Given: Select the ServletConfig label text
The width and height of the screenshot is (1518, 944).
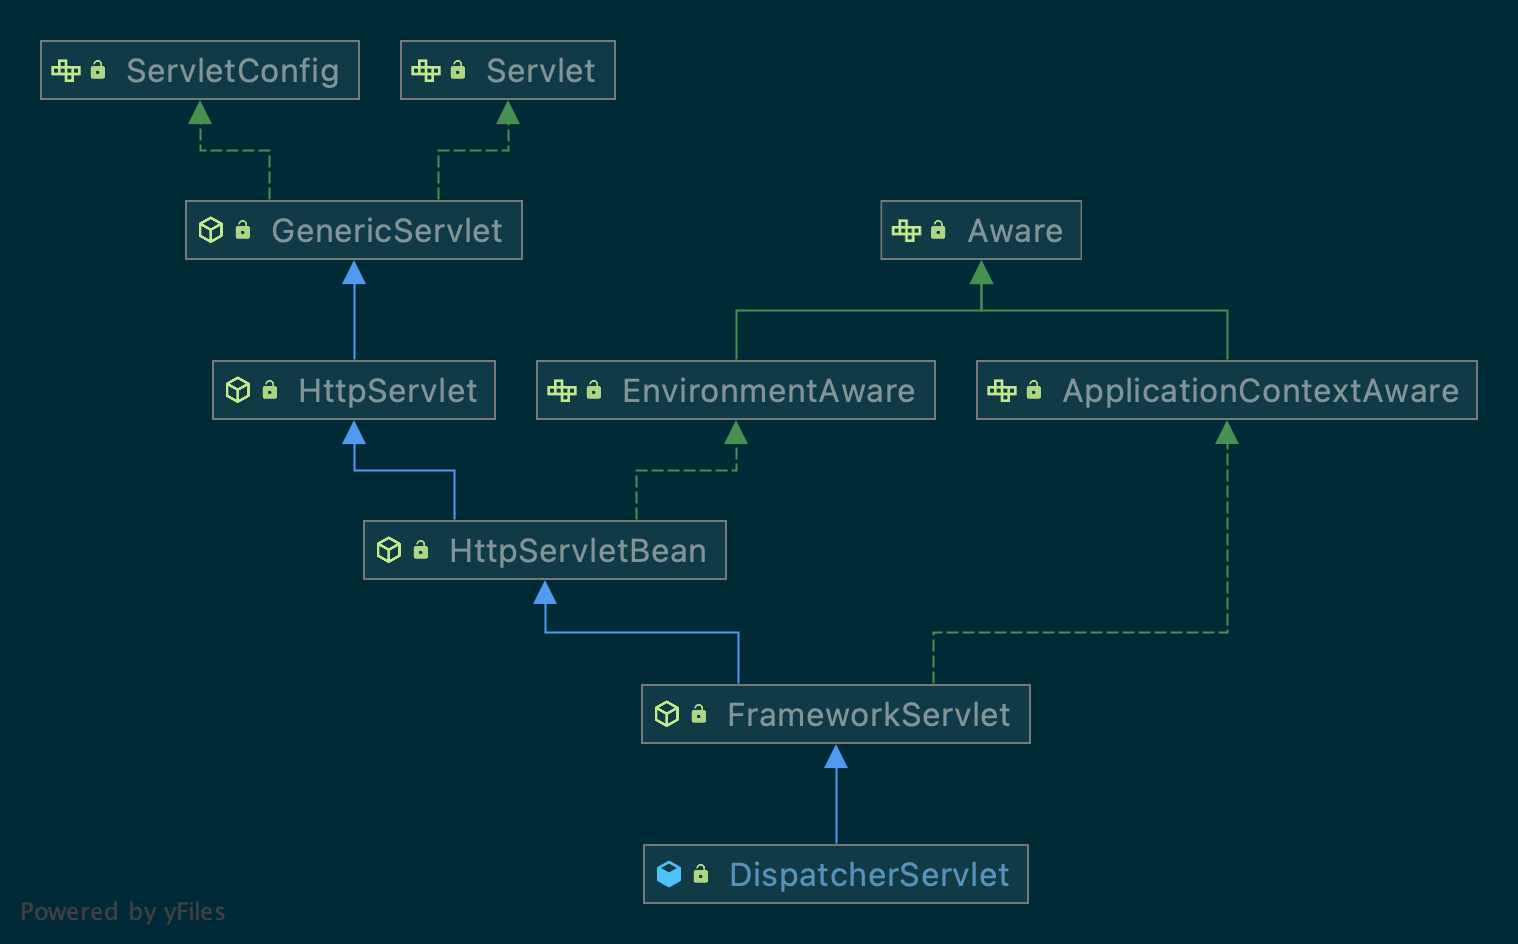Looking at the screenshot, I should (x=233, y=71).
